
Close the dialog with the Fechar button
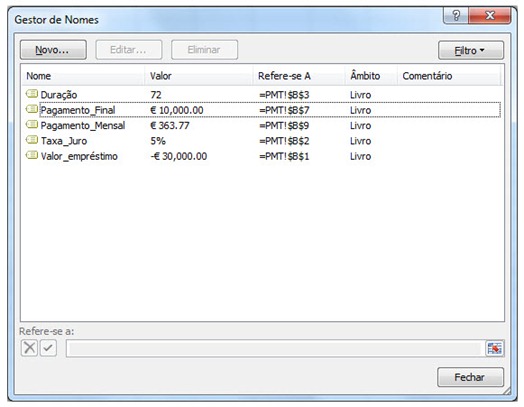[x=470, y=377]
